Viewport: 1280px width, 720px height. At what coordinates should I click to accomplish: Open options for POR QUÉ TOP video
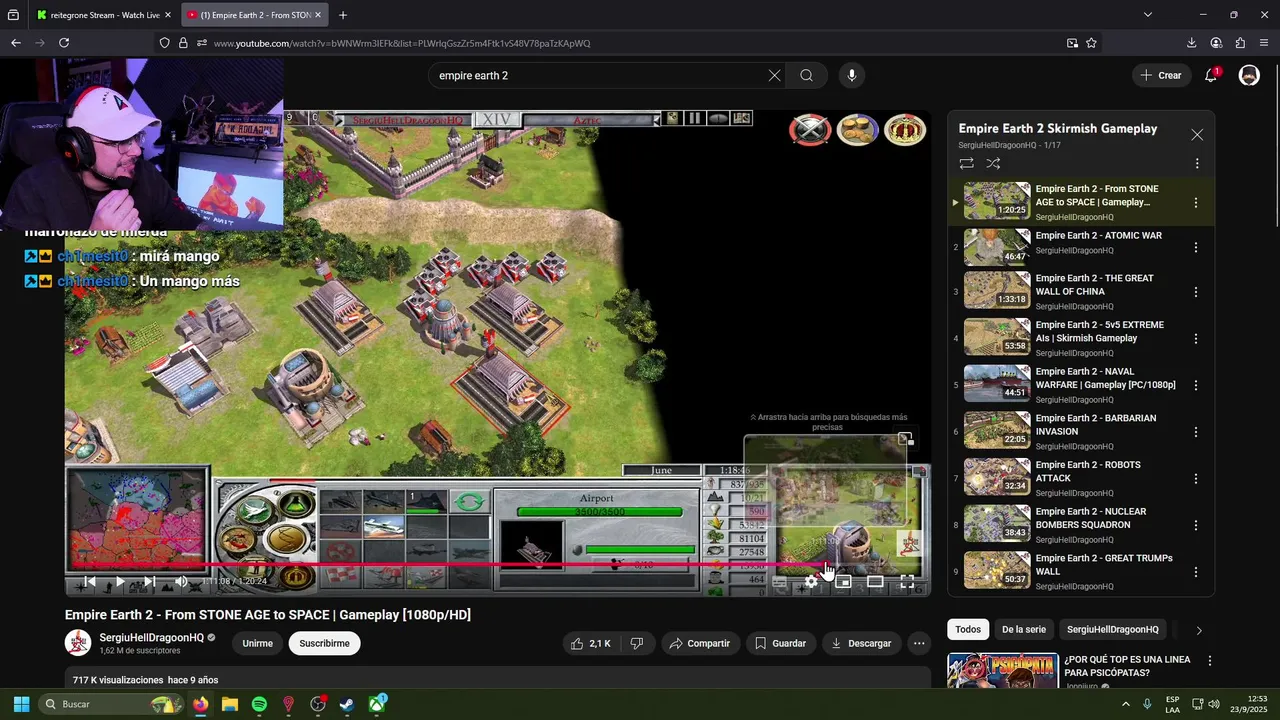[1209, 661]
